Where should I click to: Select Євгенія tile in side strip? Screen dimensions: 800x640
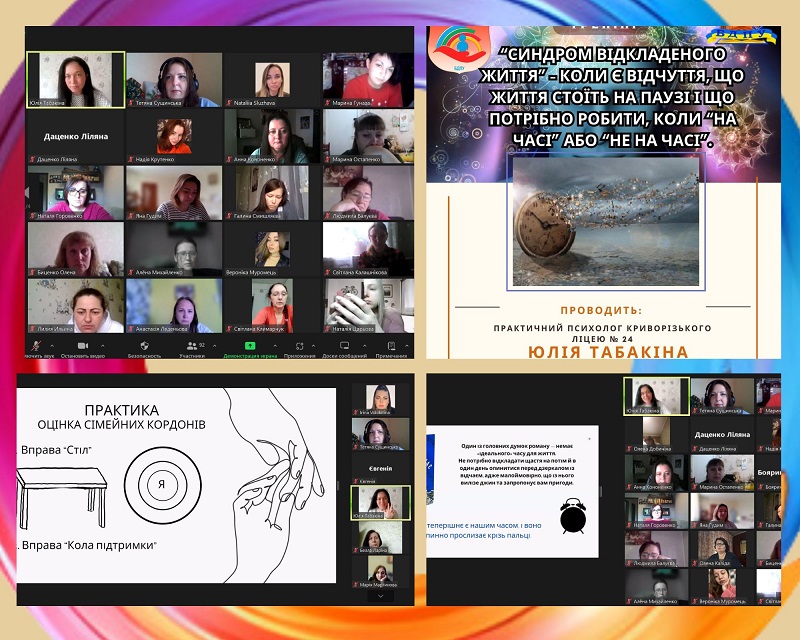click(381, 467)
